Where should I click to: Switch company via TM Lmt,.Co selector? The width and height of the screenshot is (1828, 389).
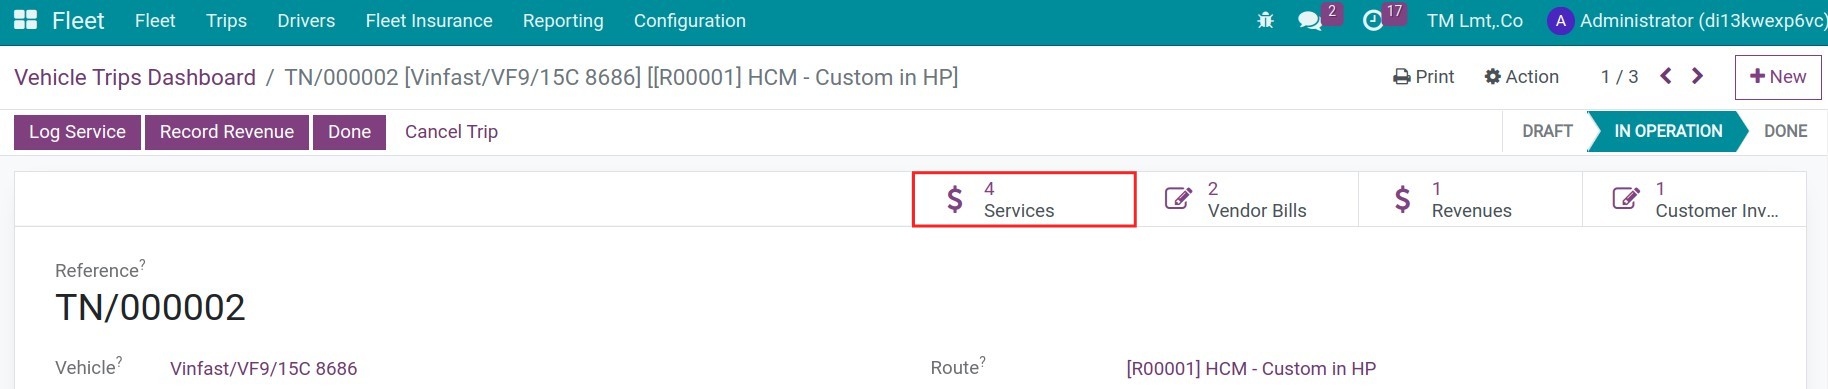click(x=1475, y=21)
